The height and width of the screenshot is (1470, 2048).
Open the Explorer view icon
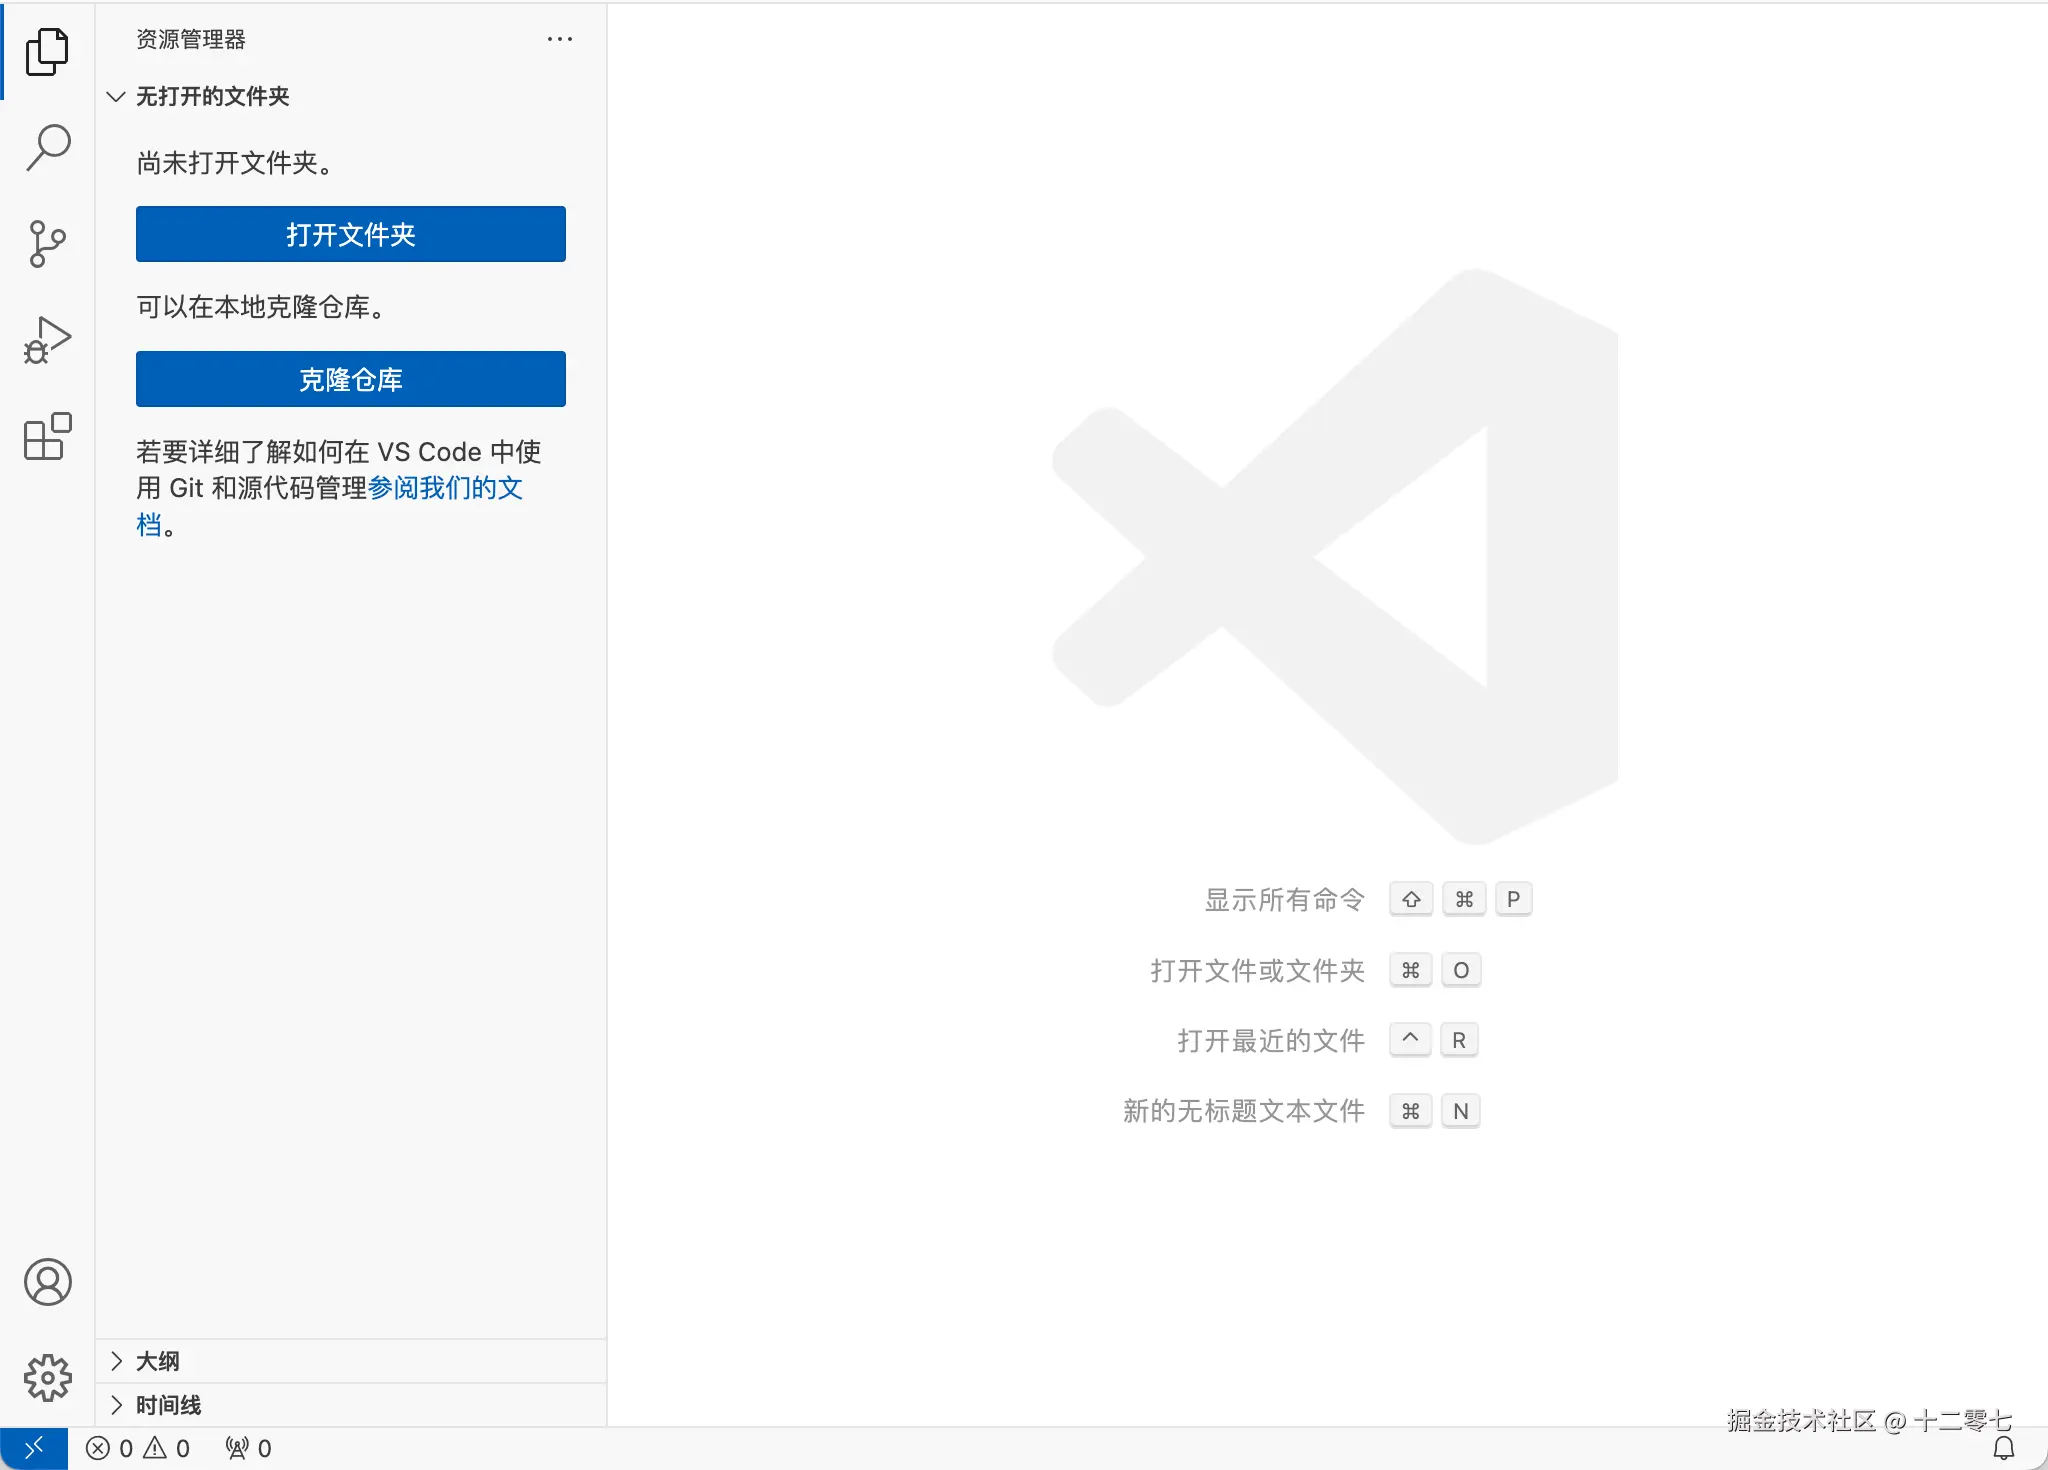(47, 51)
